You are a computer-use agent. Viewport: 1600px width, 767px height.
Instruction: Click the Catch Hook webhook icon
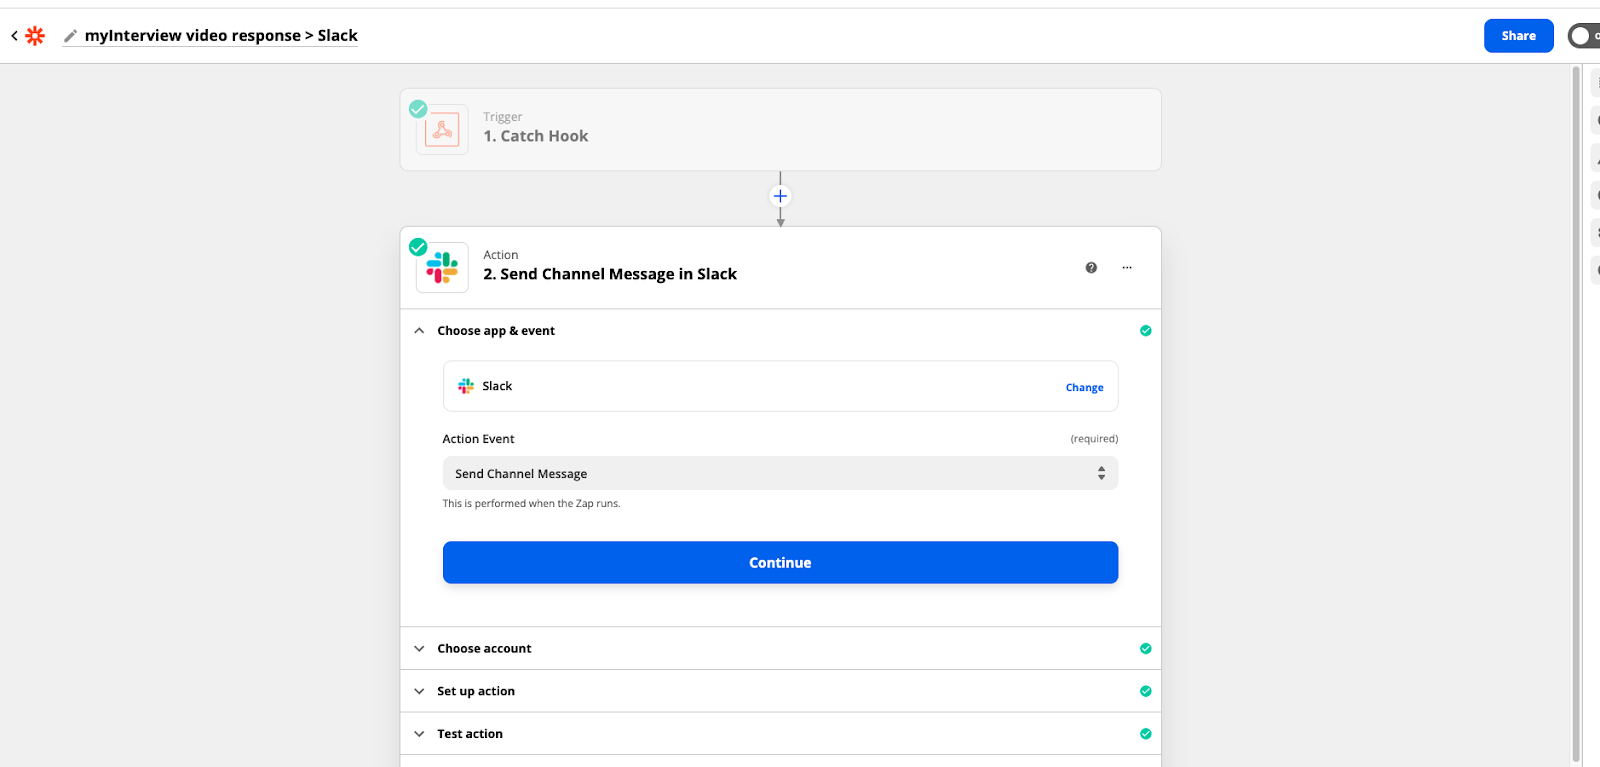(x=442, y=130)
